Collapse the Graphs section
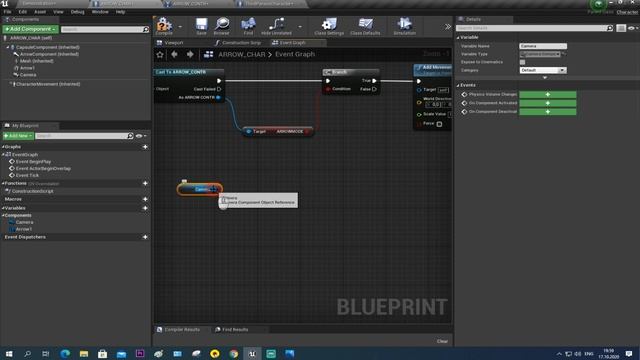 pos(3,147)
